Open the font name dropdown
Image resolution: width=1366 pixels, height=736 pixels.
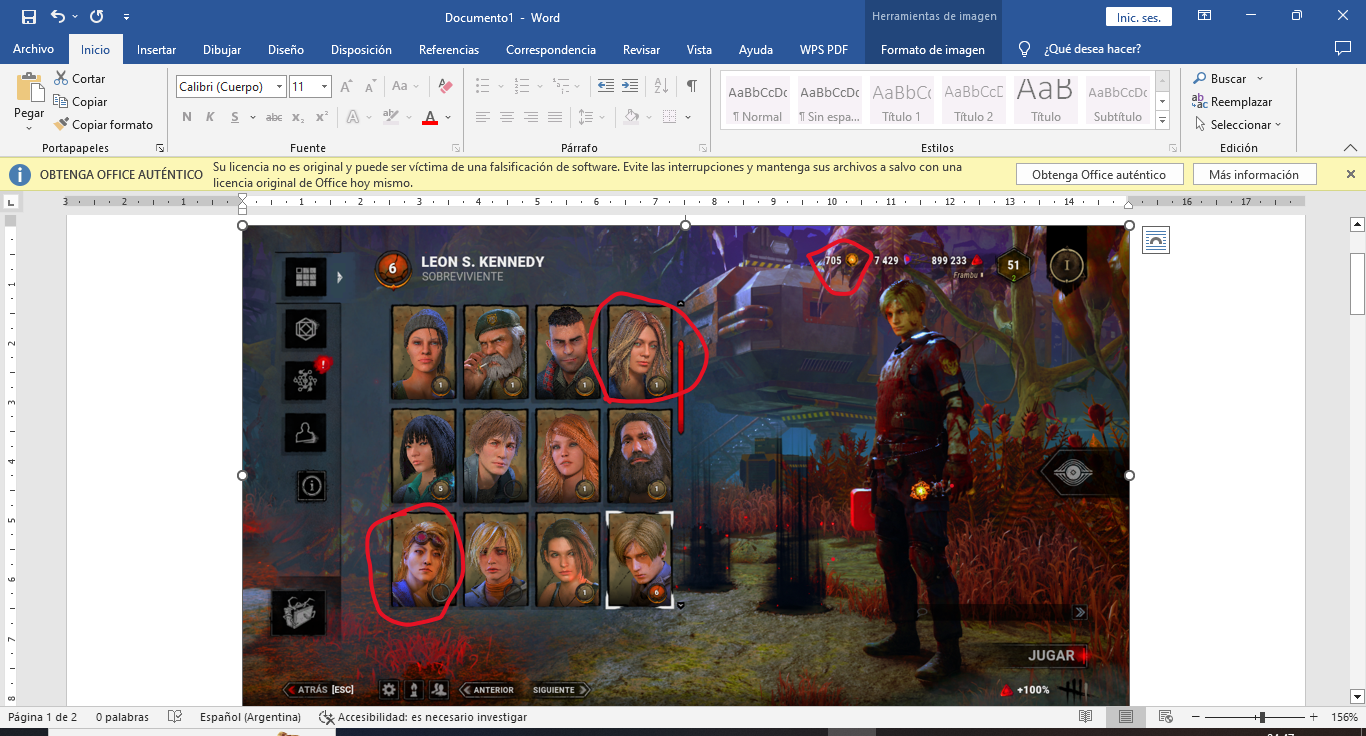point(279,87)
